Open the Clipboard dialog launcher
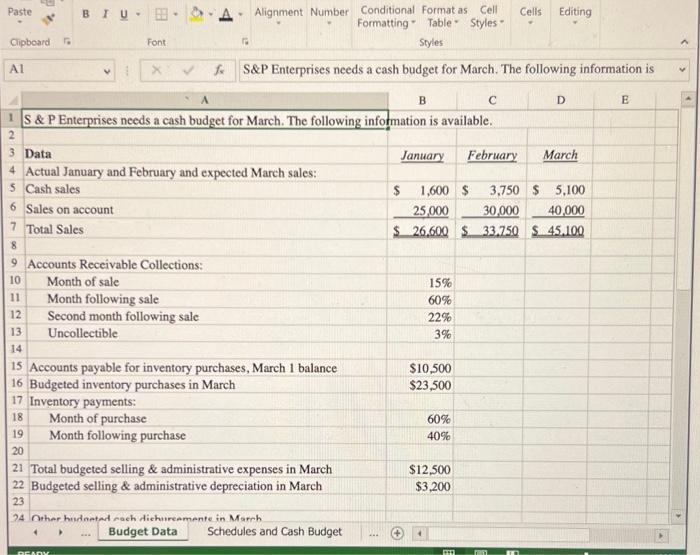 (x=67, y=42)
